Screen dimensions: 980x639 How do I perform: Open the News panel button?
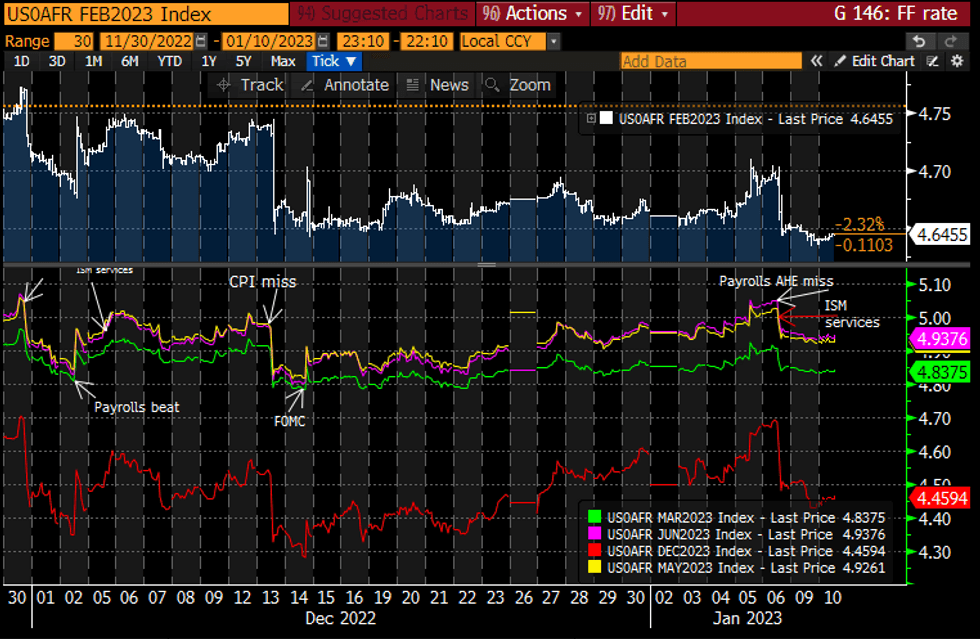(412, 85)
